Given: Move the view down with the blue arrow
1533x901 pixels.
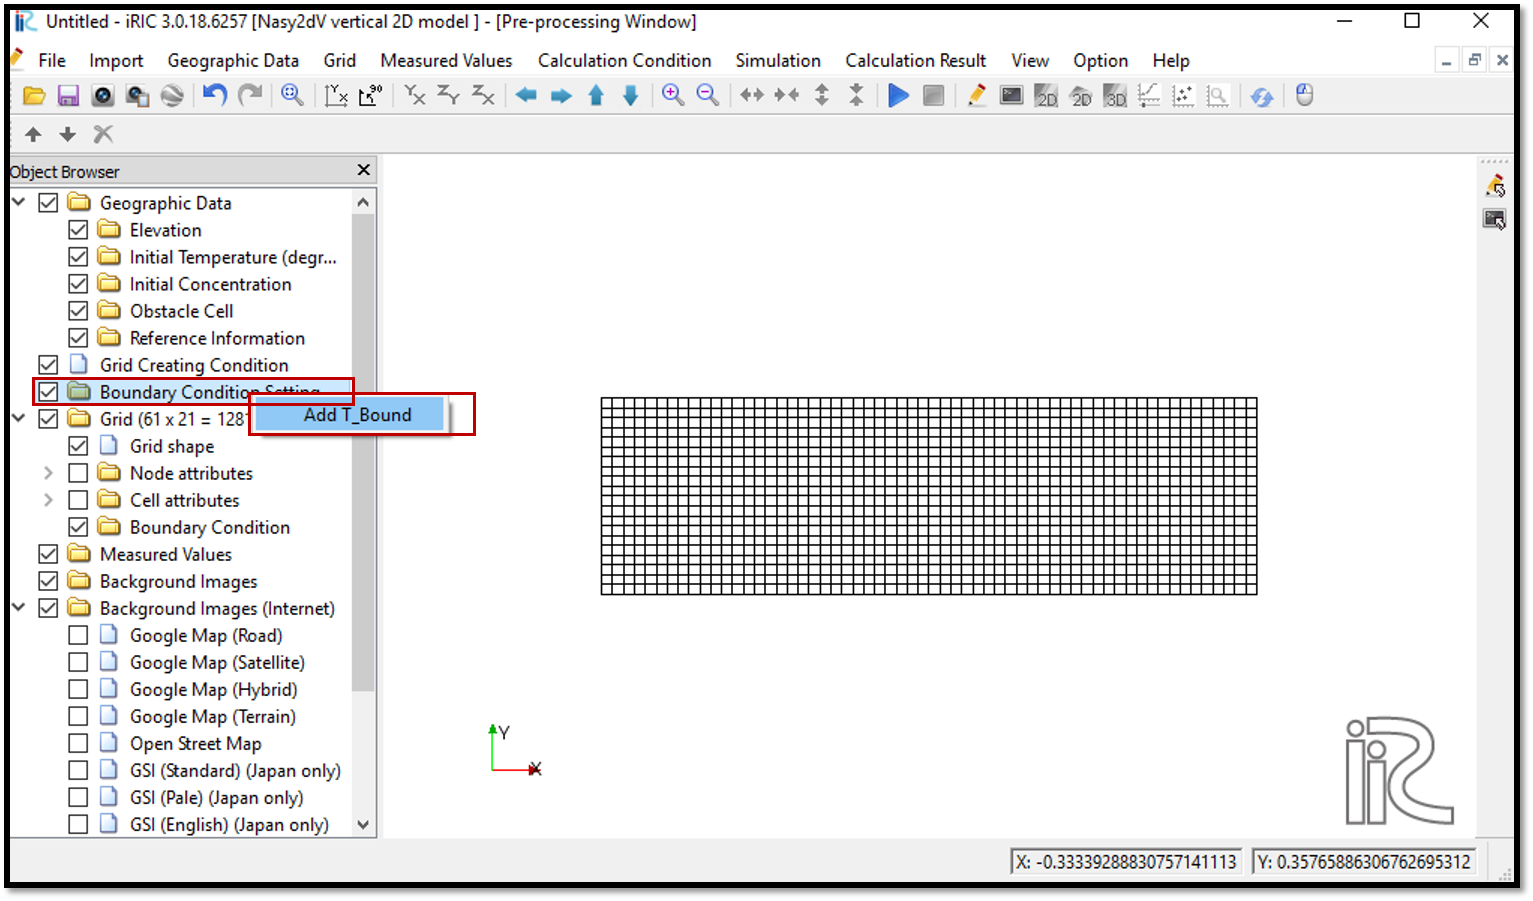Looking at the screenshot, I should pos(630,95).
